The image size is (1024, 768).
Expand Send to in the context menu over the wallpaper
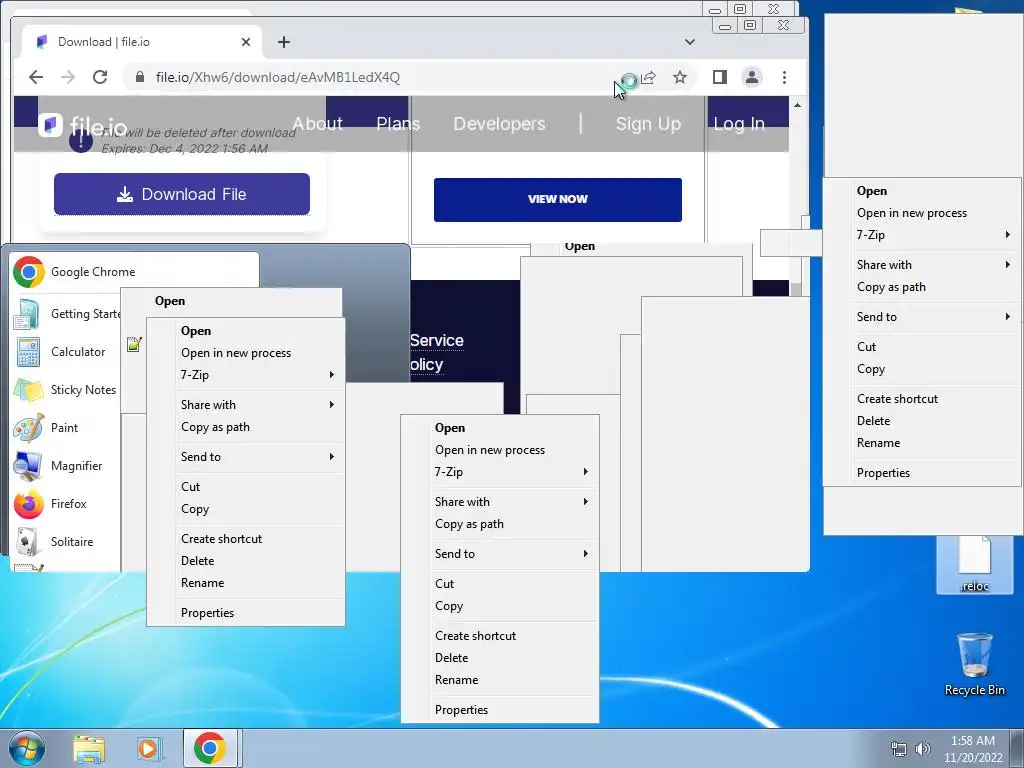tap(500, 554)
